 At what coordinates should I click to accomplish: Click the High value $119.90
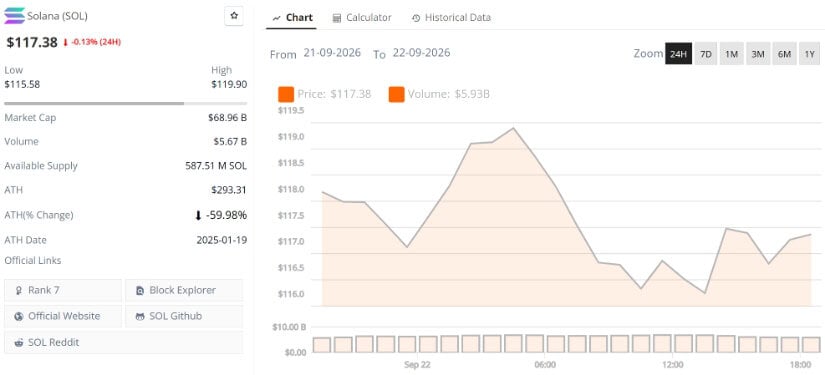tap(229, 84)
